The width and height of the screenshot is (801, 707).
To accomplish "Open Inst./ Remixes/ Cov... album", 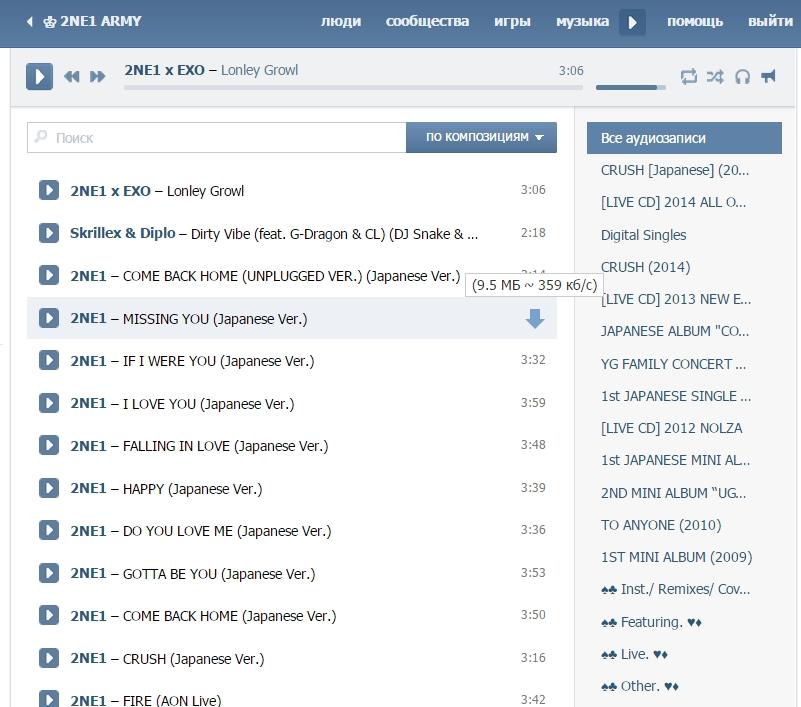I will [x=675, y=590].
